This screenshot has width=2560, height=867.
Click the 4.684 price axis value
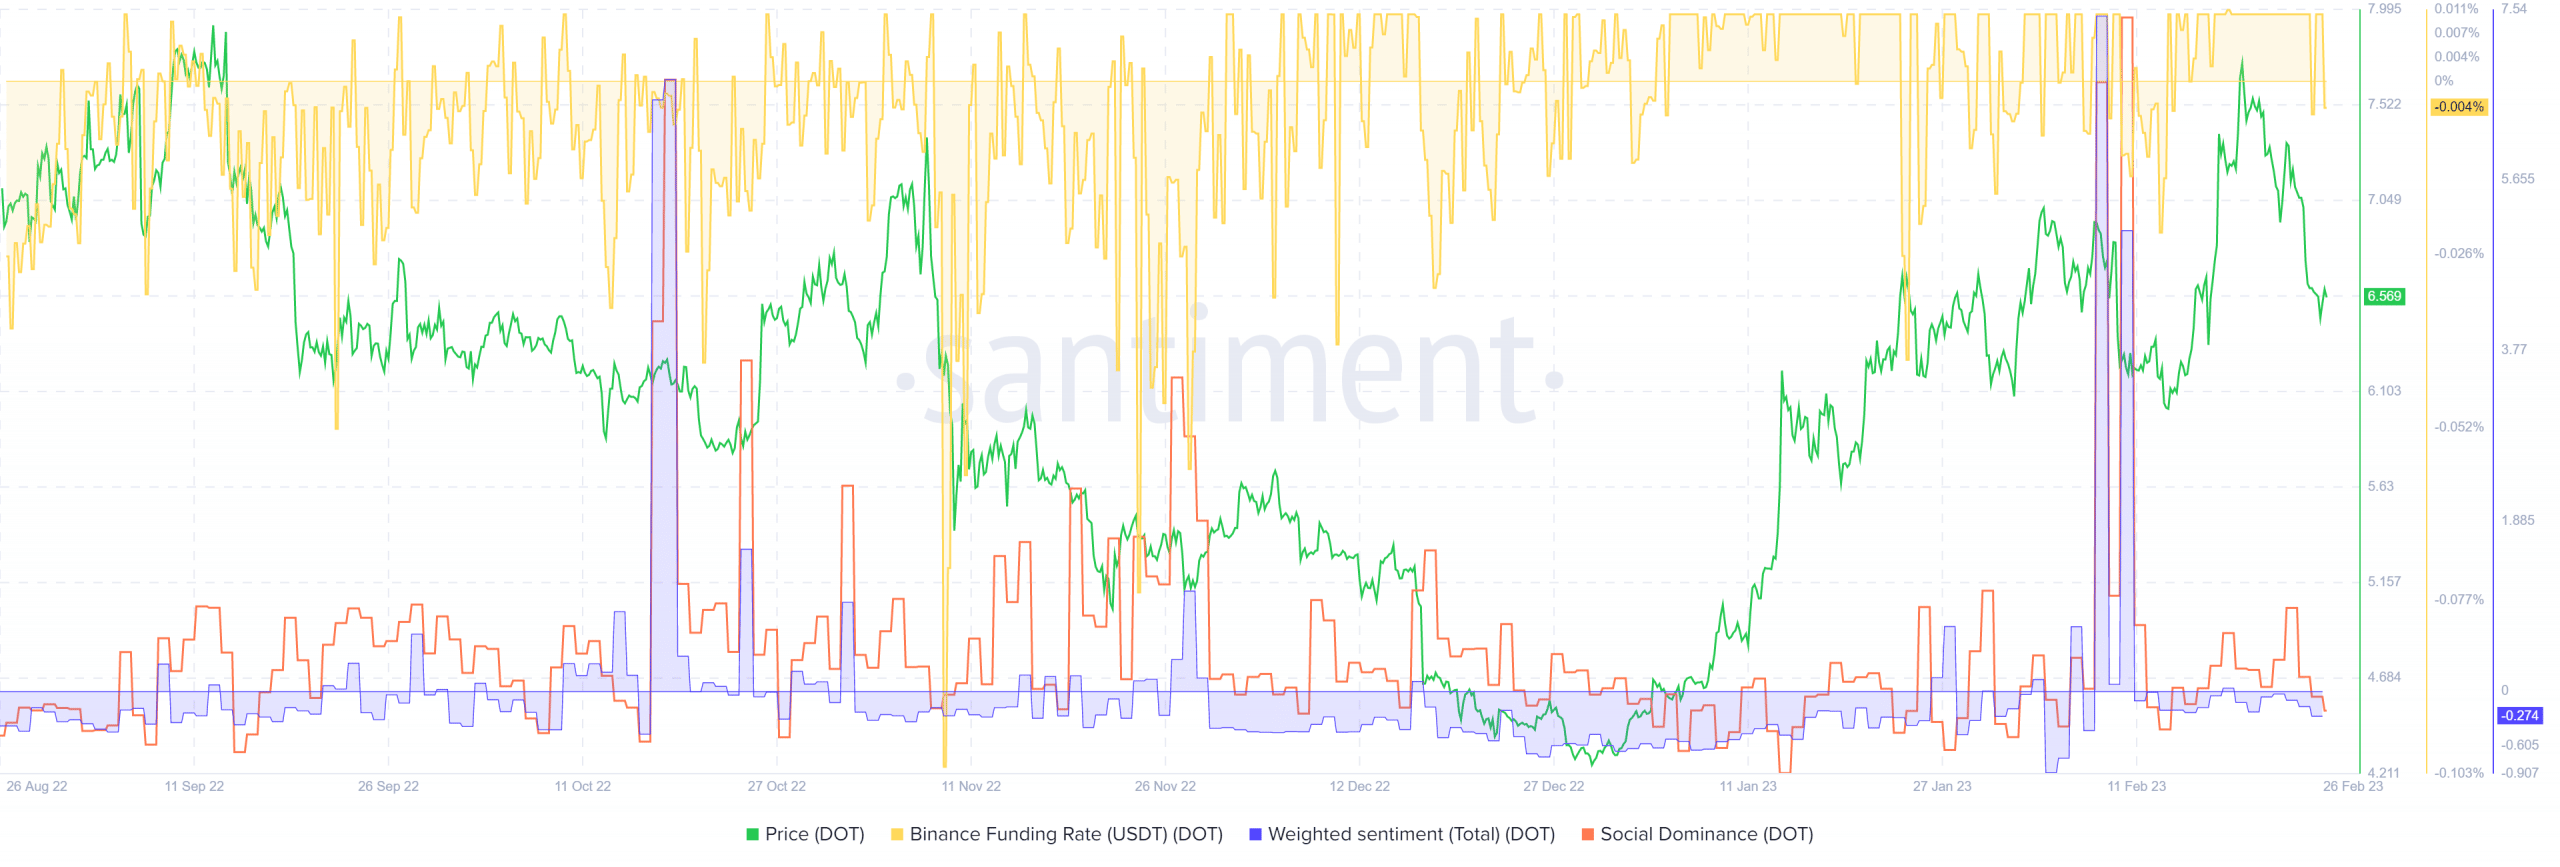pos(2384,677)
